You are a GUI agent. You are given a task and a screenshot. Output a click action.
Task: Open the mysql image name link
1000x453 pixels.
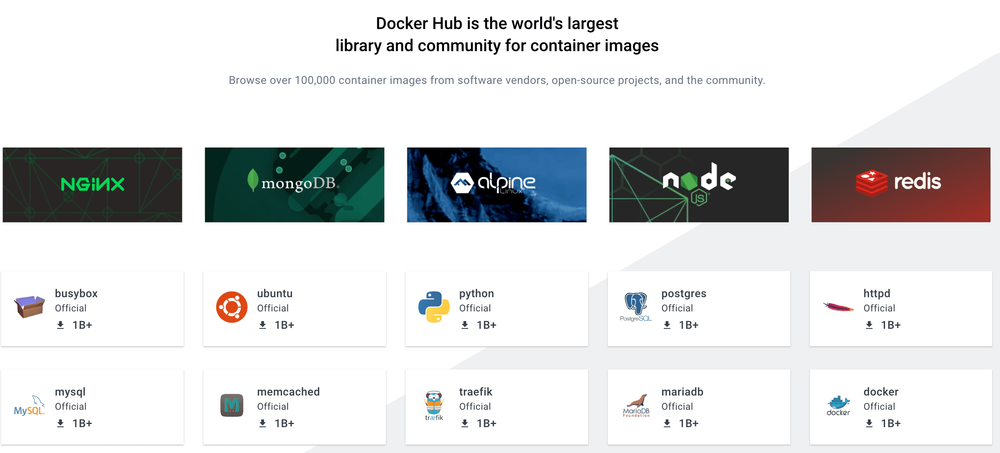(x=70, y=392)
